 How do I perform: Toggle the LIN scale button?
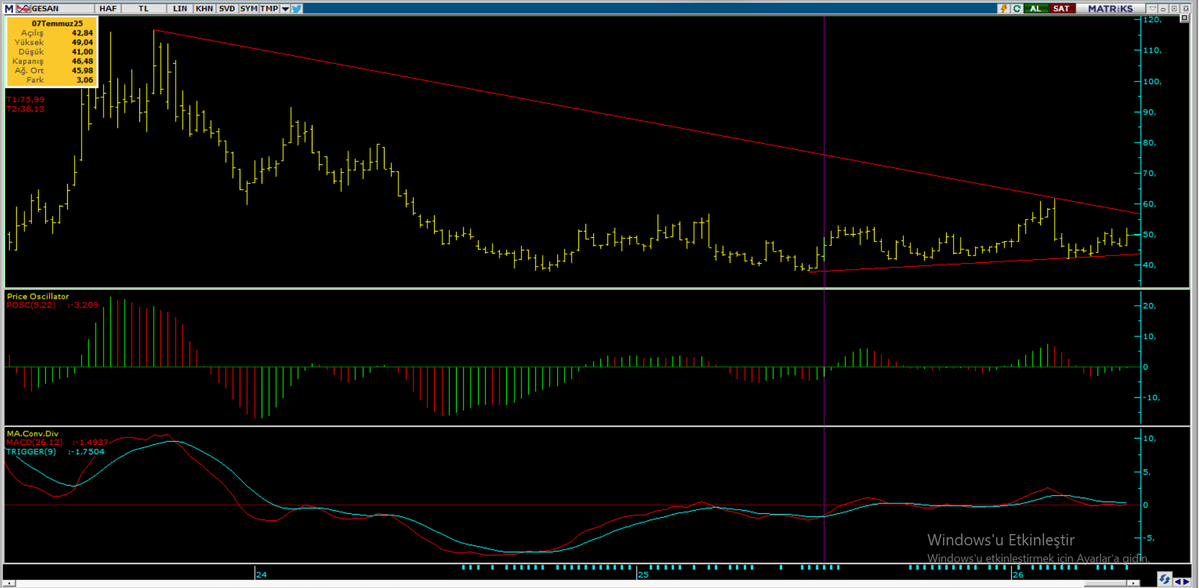pyautogui.click(x=180, y=8)
